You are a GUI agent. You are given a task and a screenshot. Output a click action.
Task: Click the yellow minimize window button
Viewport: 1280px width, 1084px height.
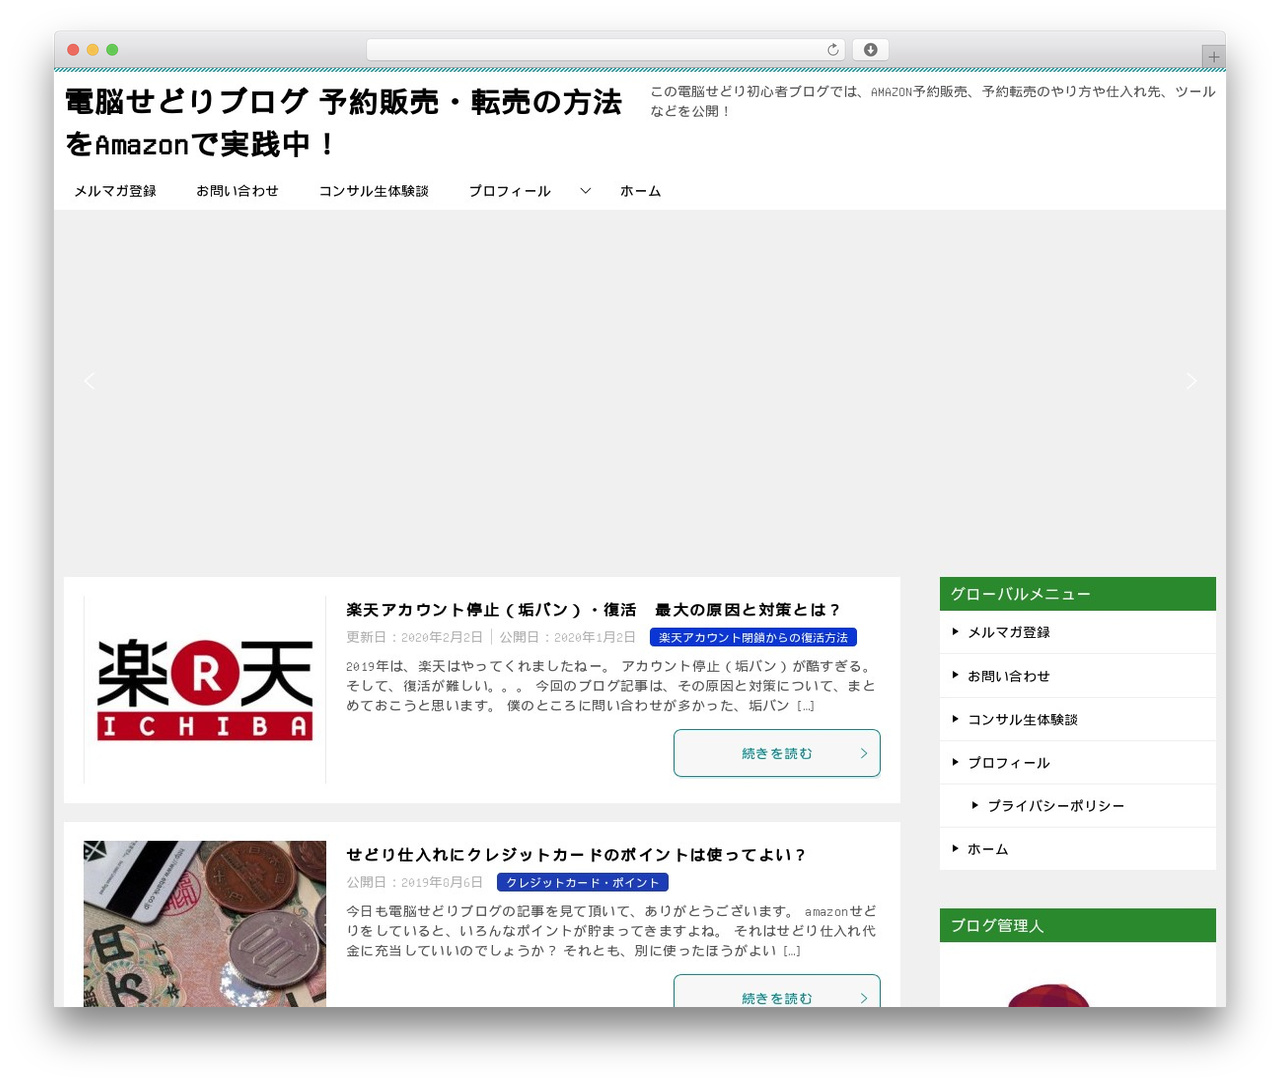[93, 50]
